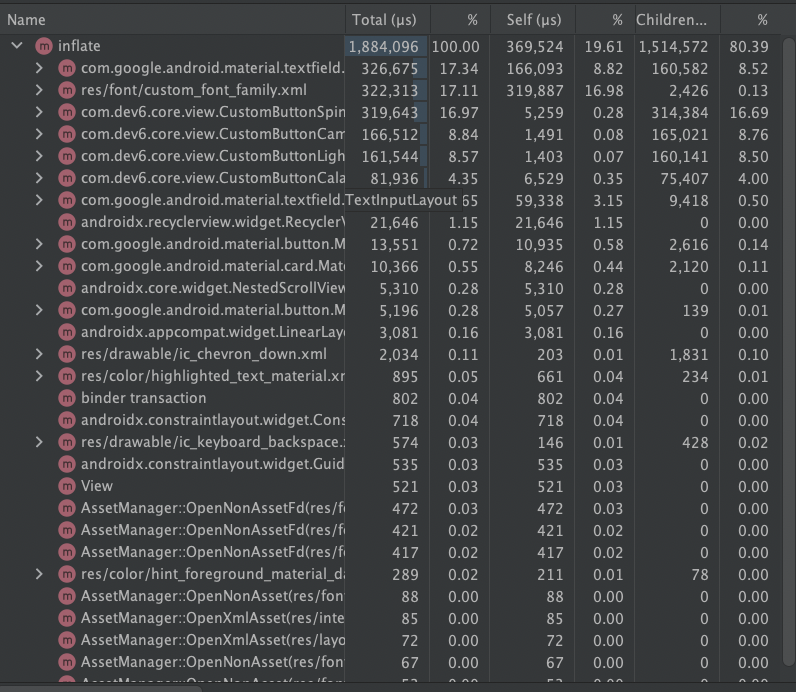
Task: Click Total value 161,544
Action: 389,157
